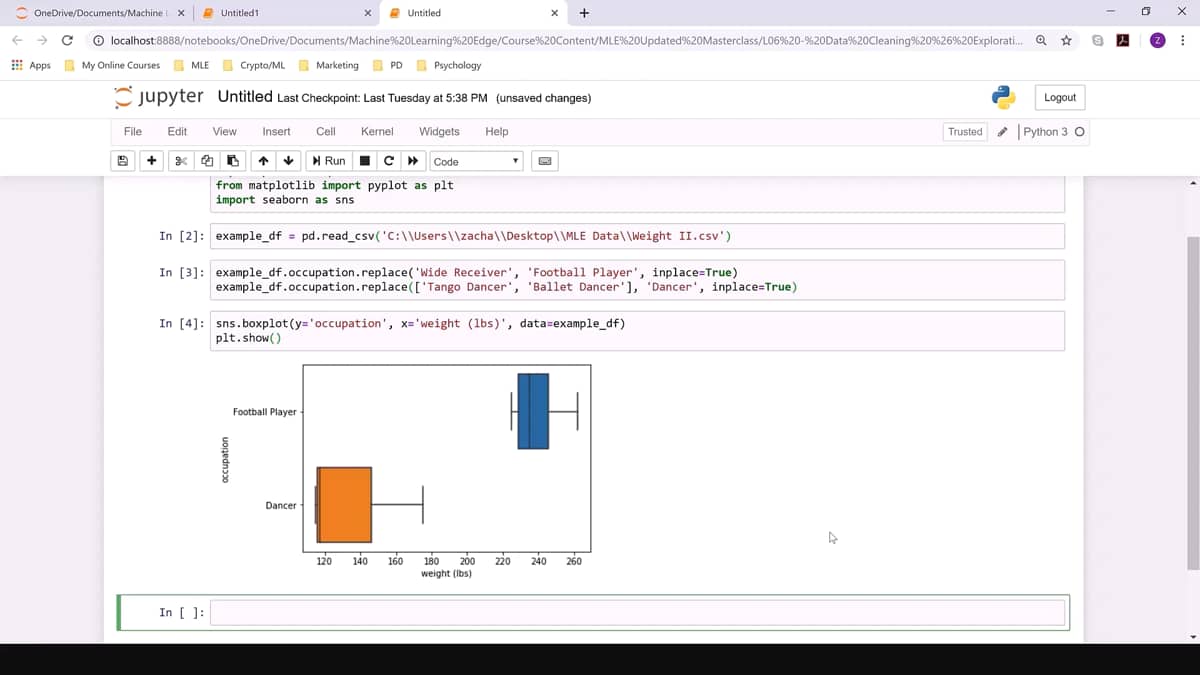Click the Python logo icon
The image size is (1200, 675).
point(1003,97)
